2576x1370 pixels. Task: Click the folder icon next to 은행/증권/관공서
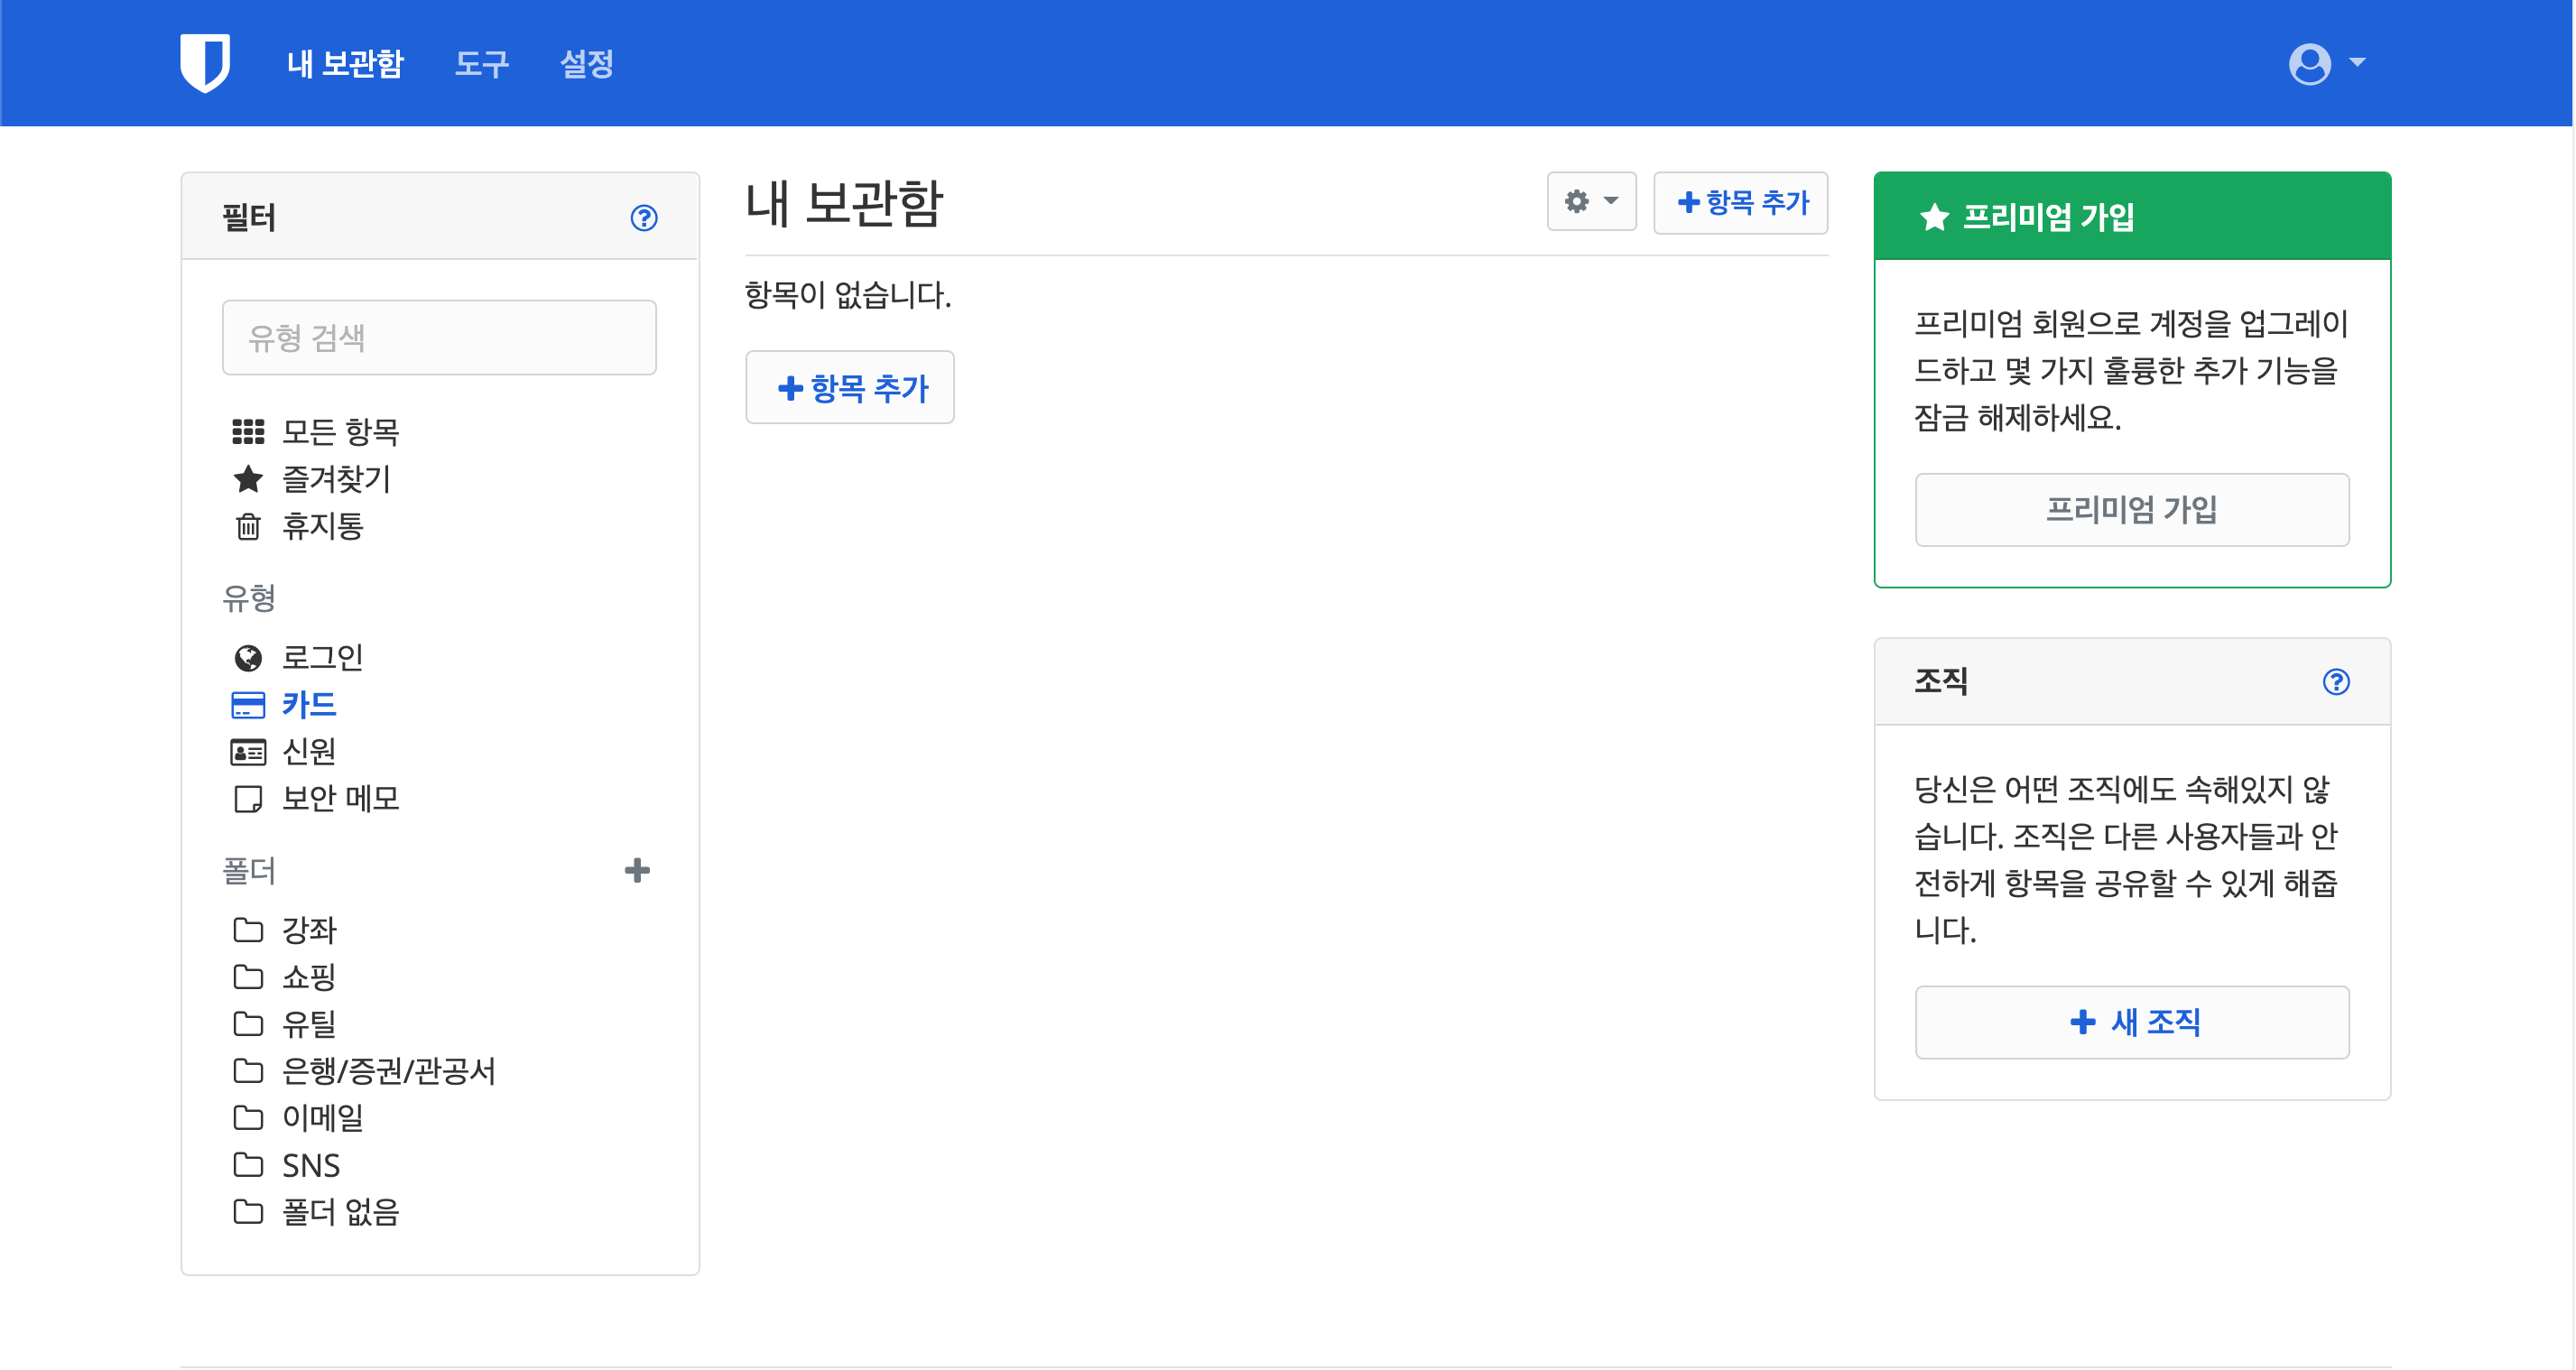pos(248,1070)
